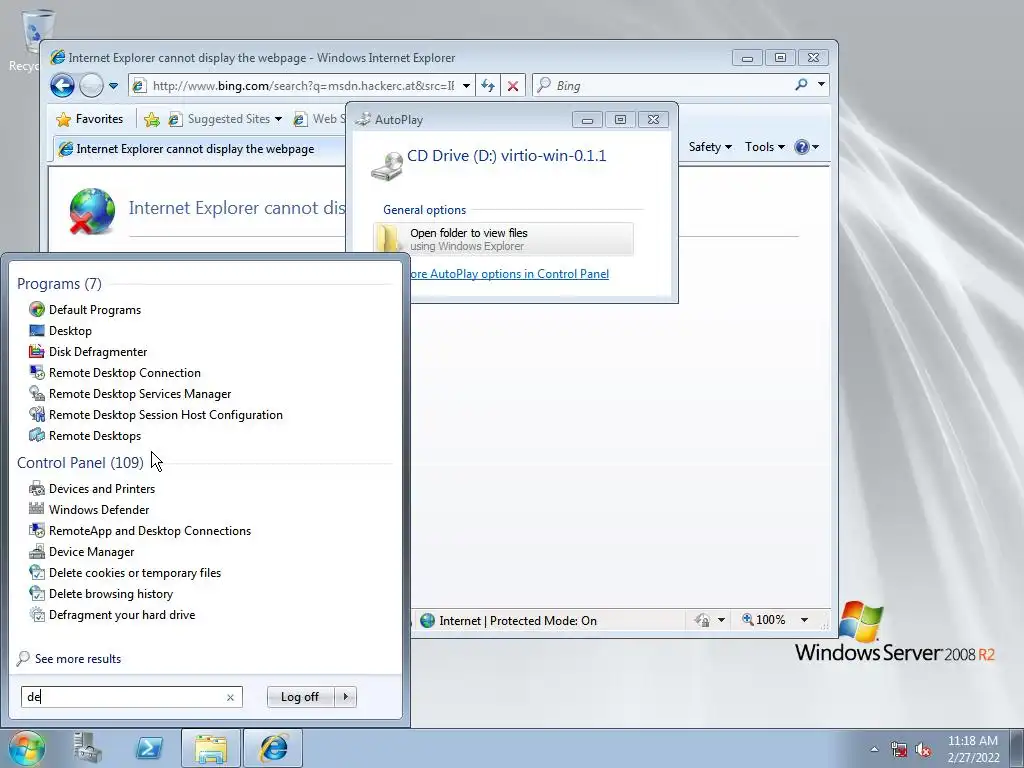Click the Control Panel (109) group header
Viewport: 1024px width, 768px height.
tap(80, 462)
